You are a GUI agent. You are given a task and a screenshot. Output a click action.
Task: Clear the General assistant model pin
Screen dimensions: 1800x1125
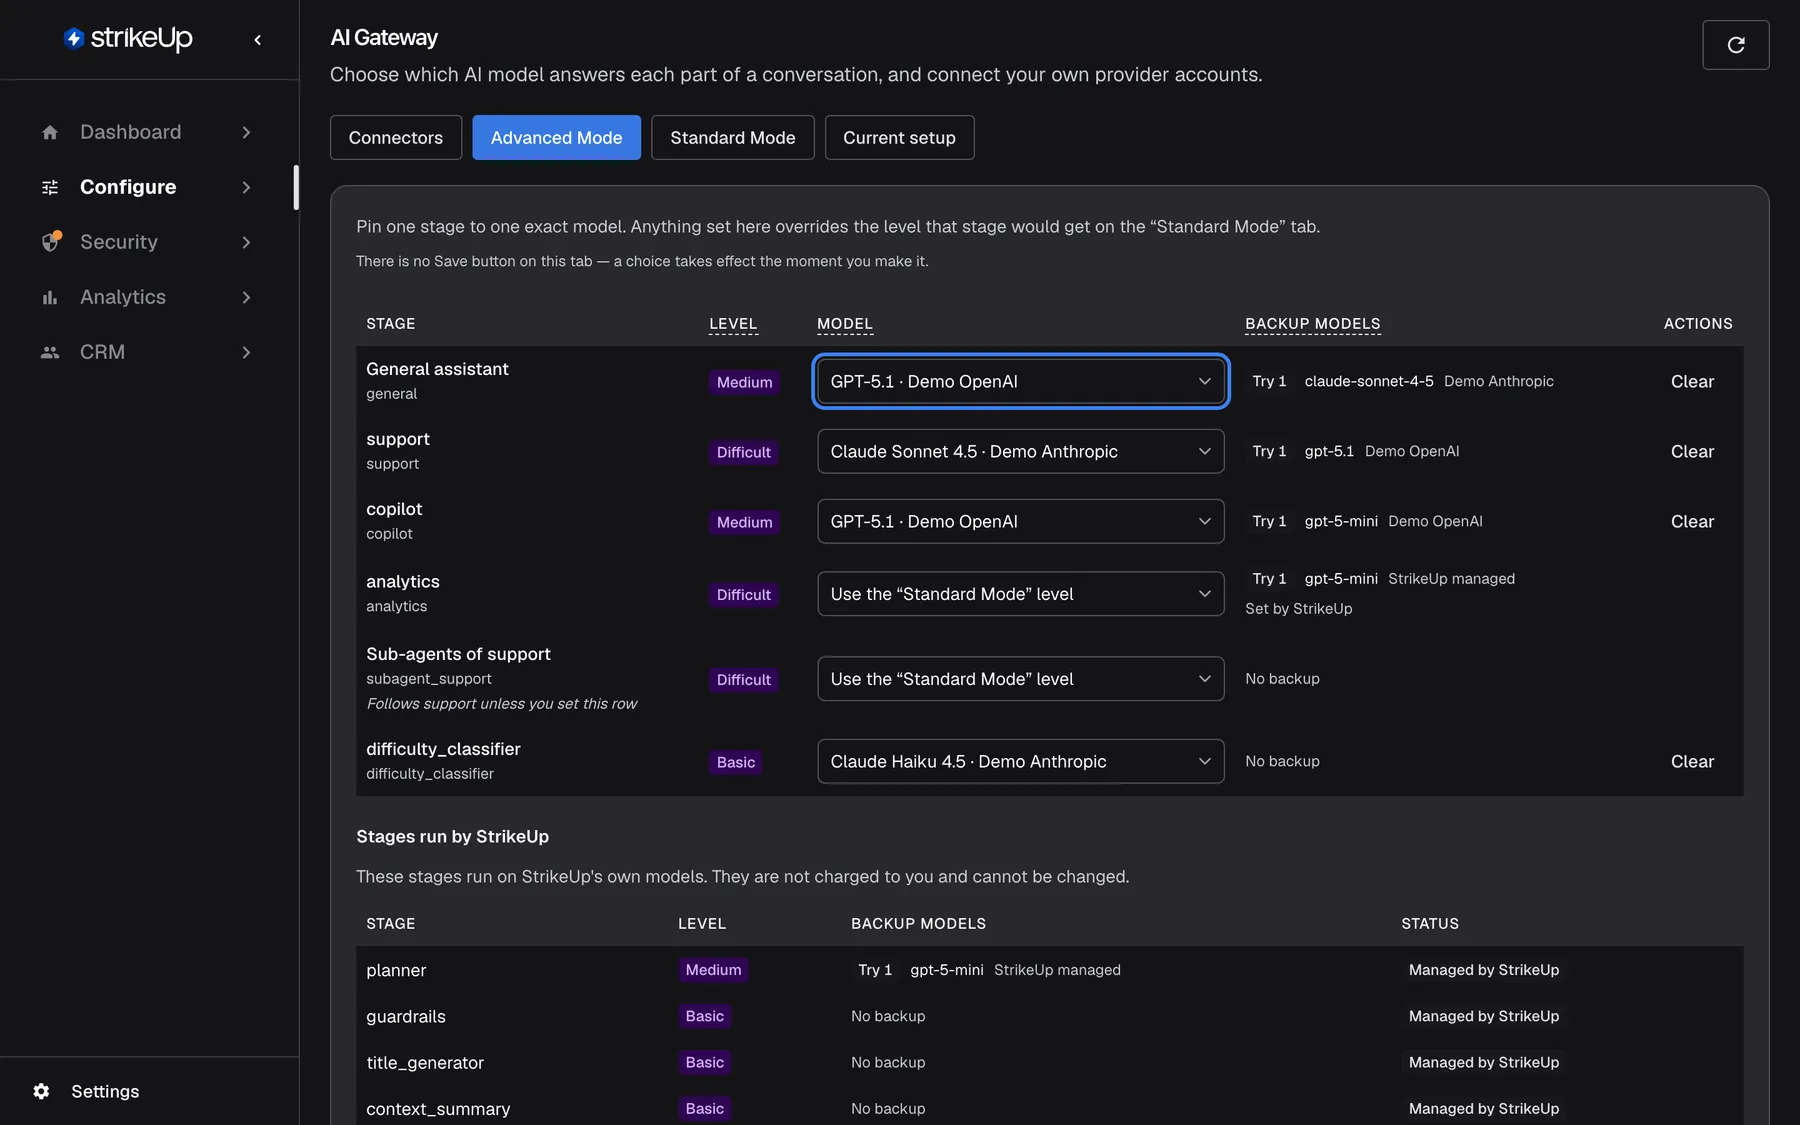tap(1692, 381)
